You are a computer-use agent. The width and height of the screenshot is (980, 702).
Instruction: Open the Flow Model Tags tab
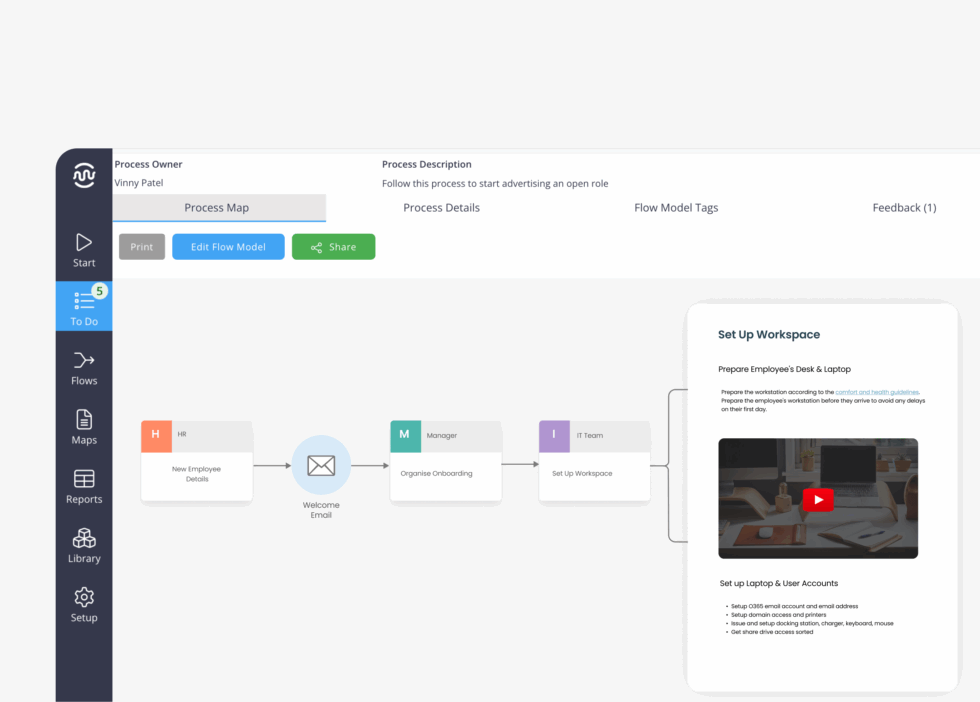tap(676, 207)
